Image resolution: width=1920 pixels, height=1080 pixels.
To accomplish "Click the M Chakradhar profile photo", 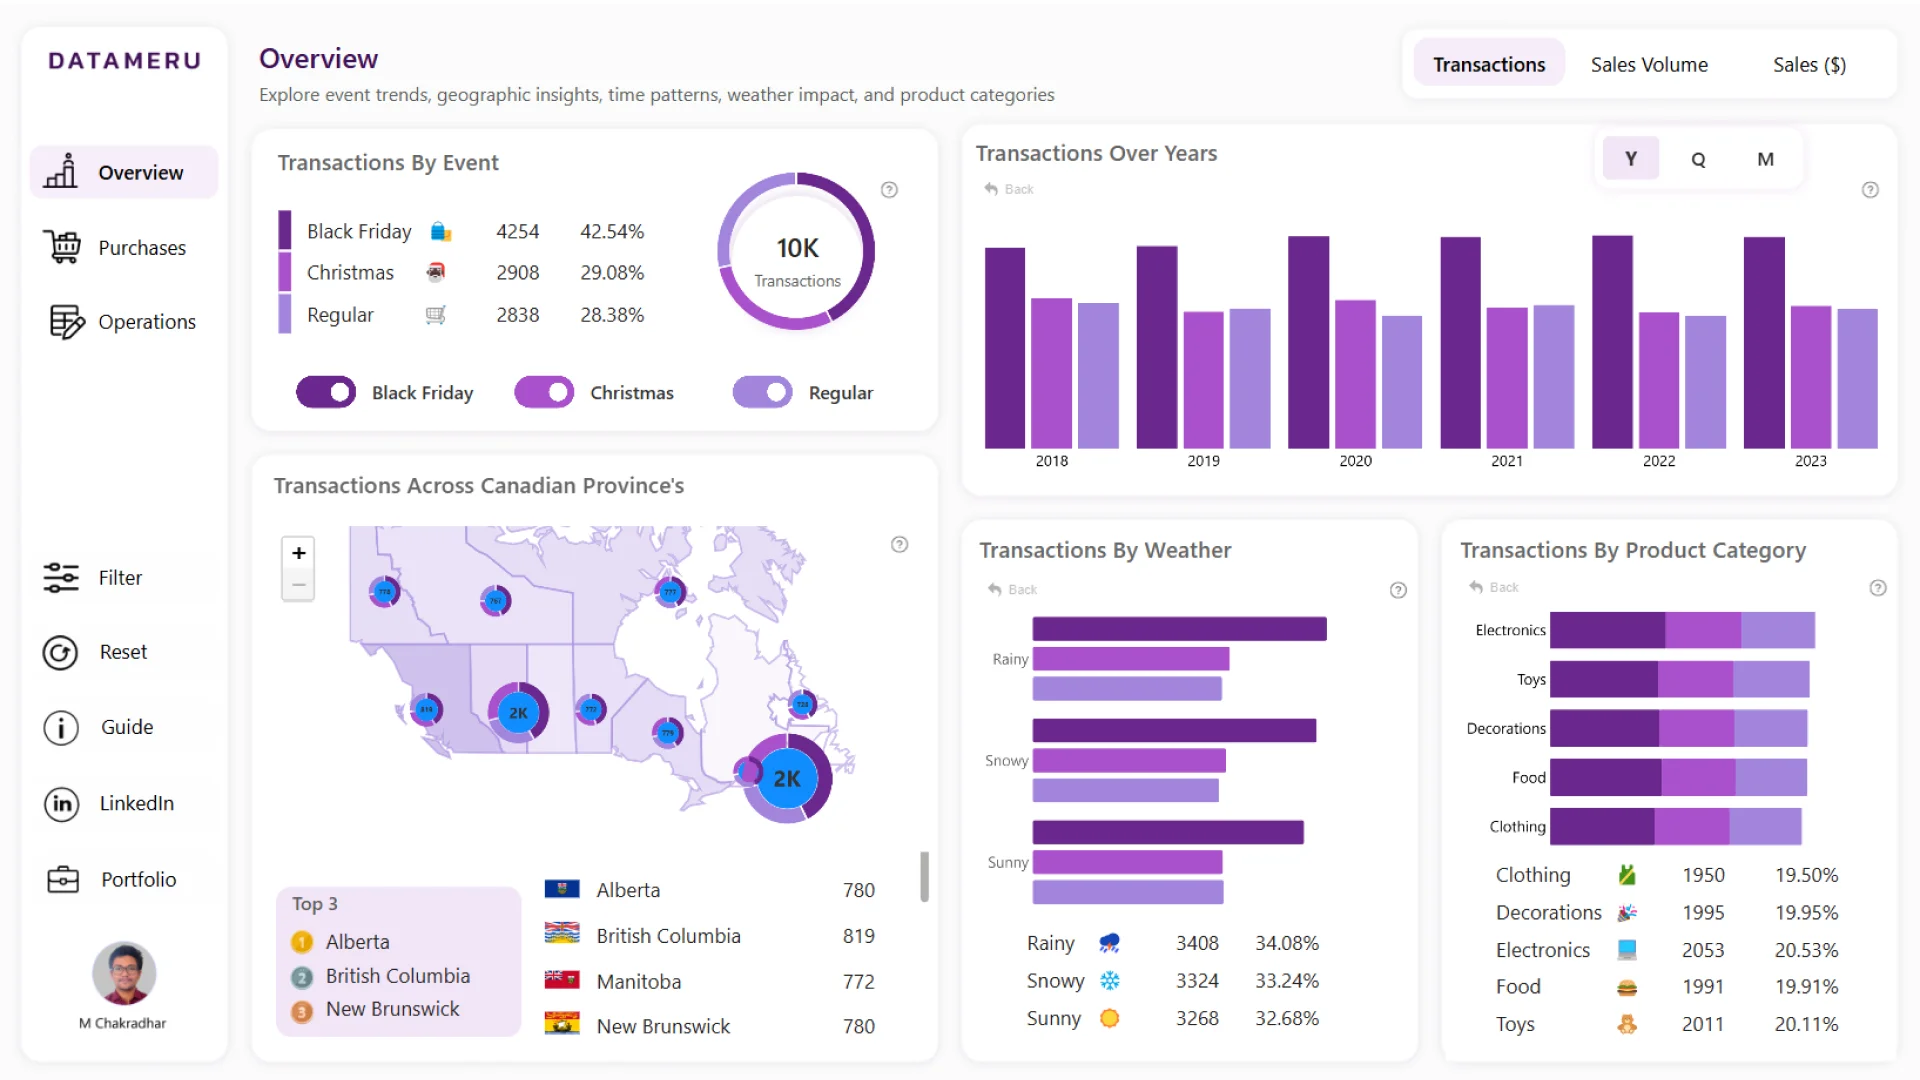I will tap(124, 973).
